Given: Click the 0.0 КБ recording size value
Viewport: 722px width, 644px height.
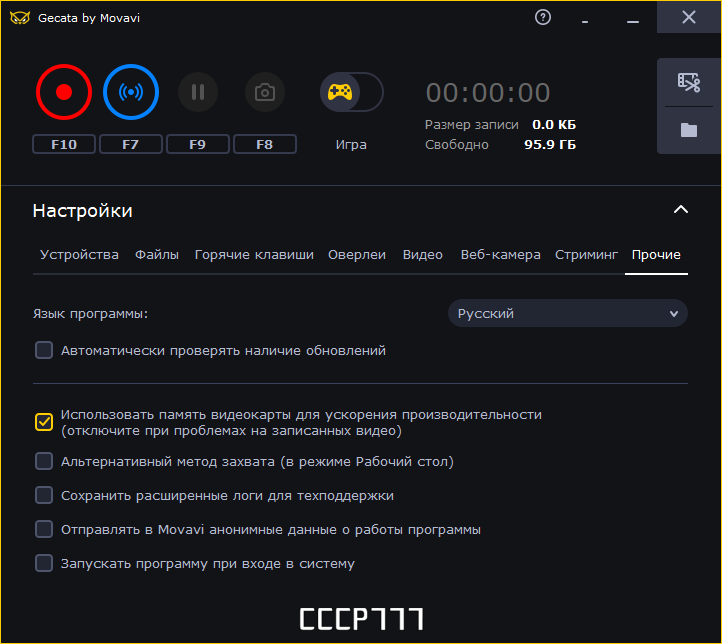Looking at the screenshot, I should [x=554, y=125].
